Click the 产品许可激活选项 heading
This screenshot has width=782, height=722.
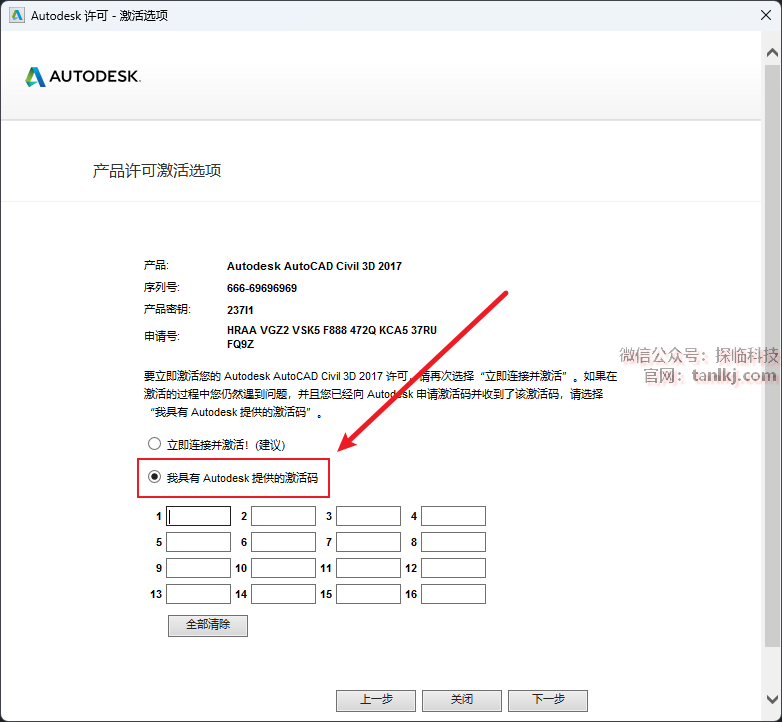[157, 171]
